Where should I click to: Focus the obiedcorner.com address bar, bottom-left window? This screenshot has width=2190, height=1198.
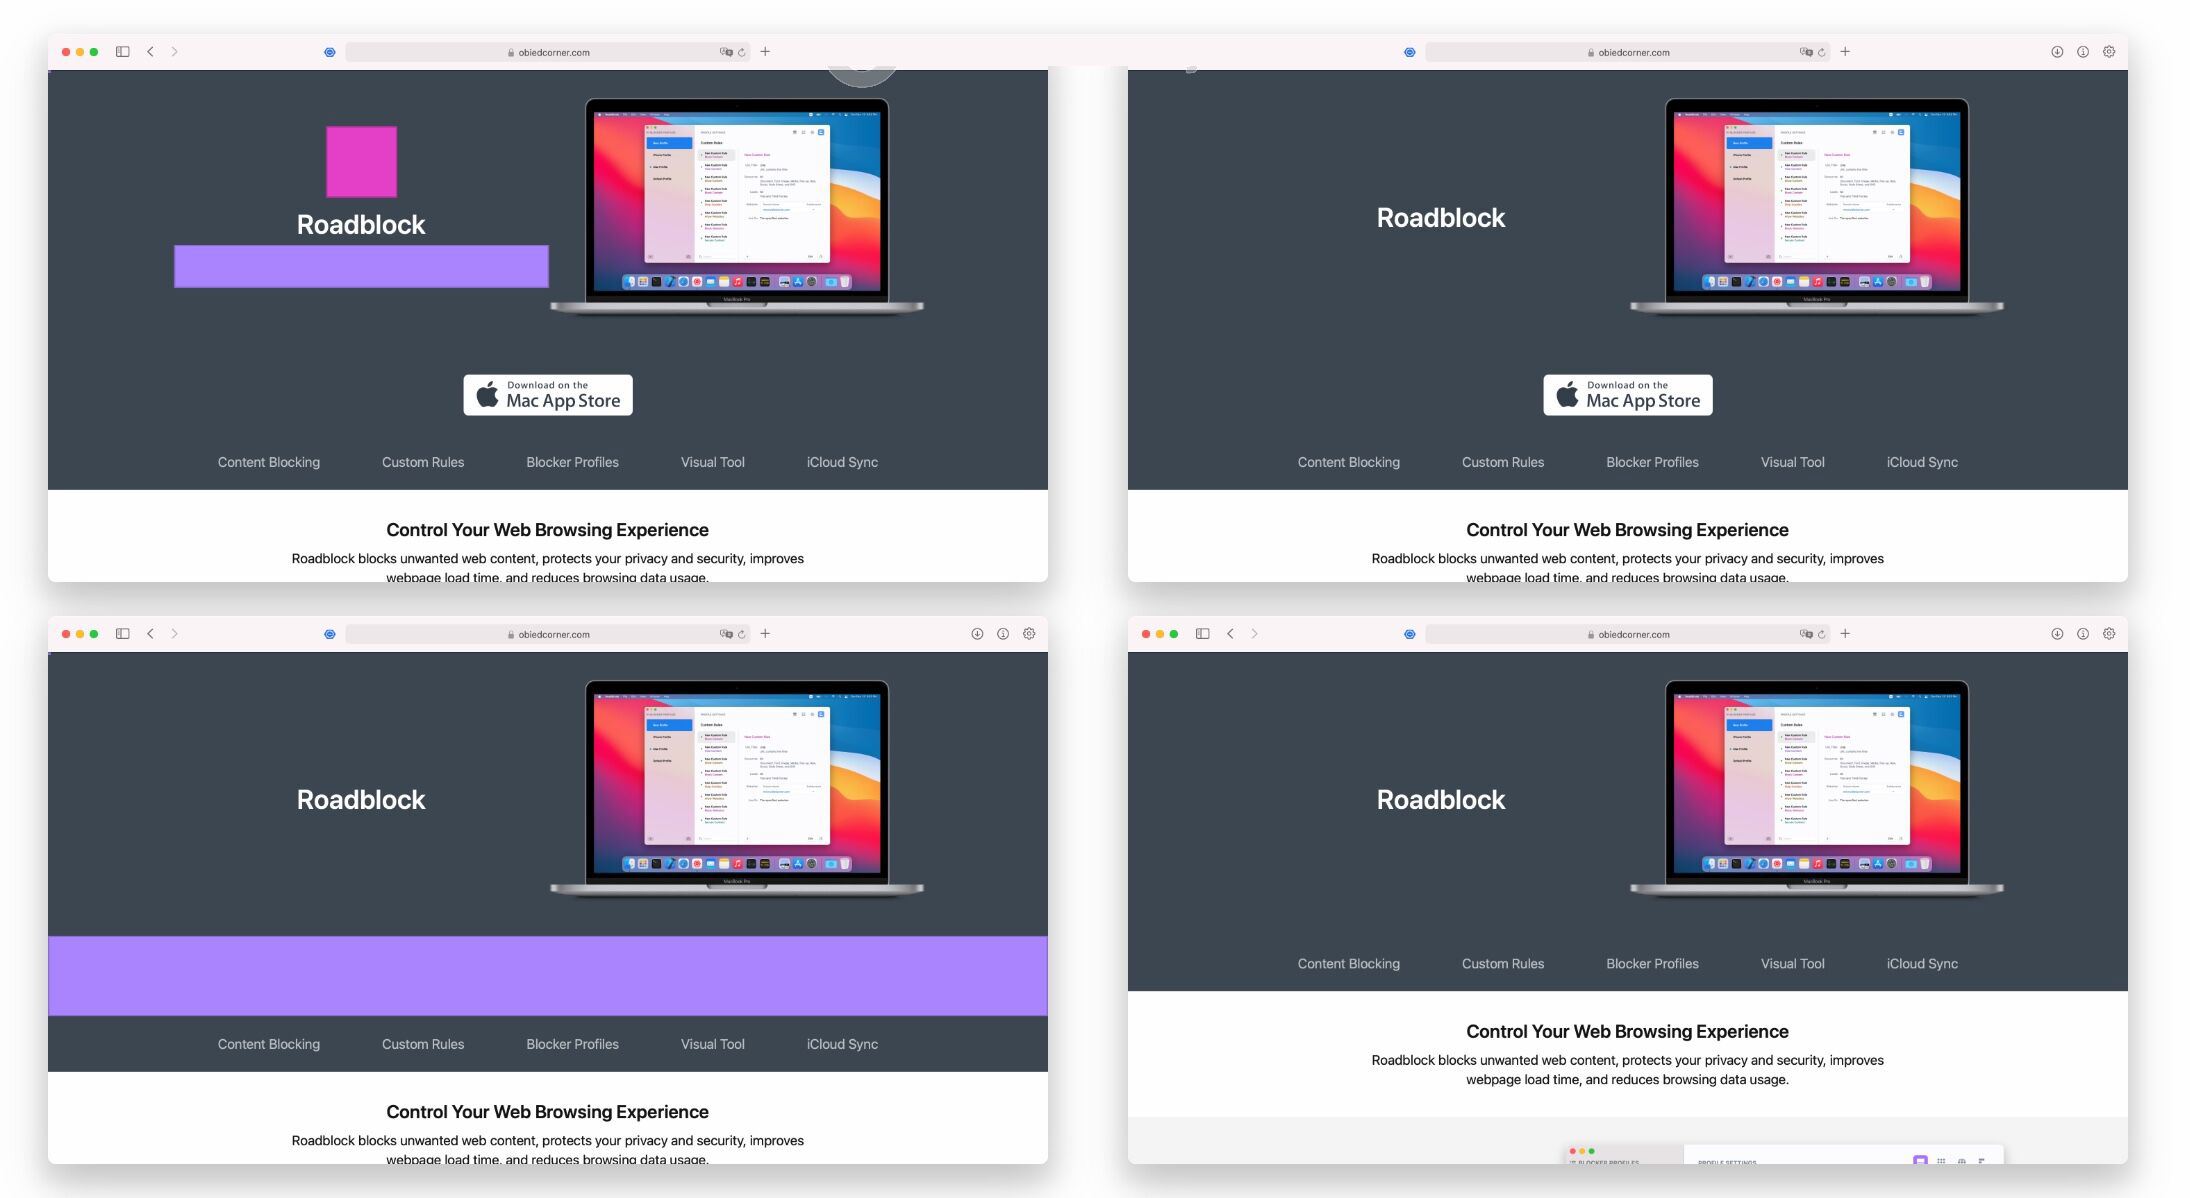548,634
